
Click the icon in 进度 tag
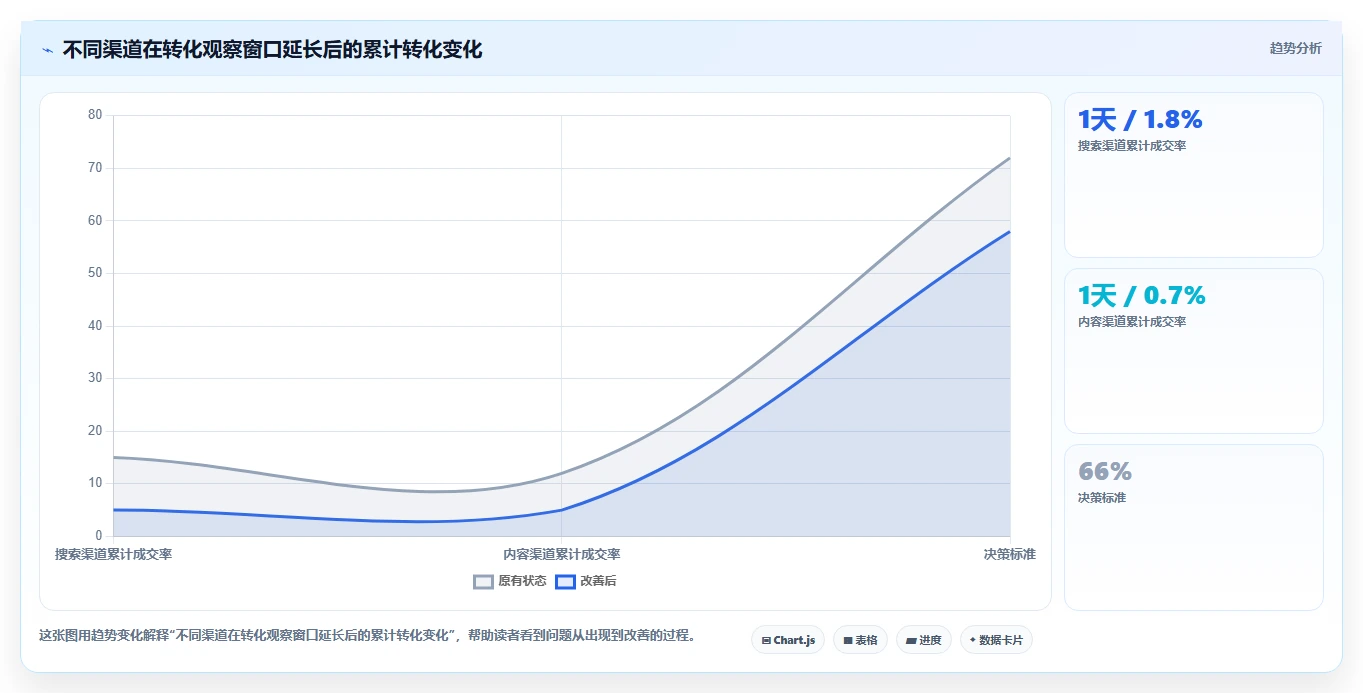coord(911,640)
